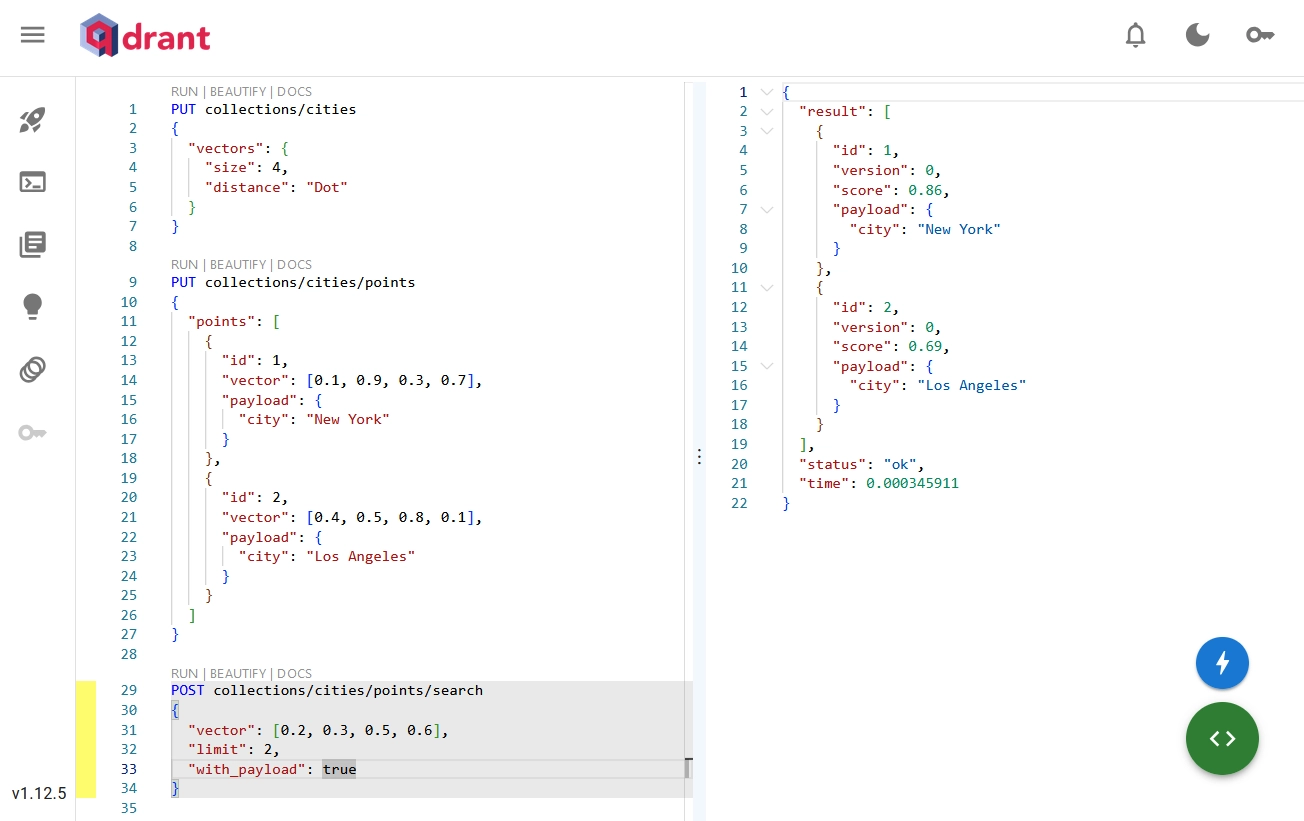This screenshot has width=1304, height=821.
Task: Open the hamburger navigation menu
Action: click(33, 35)
